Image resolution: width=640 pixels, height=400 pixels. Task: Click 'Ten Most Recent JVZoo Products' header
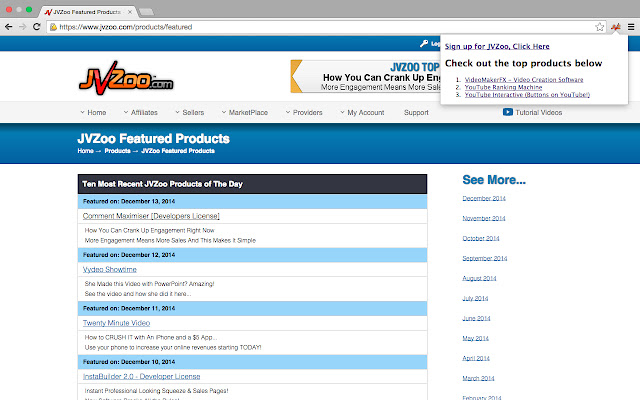[252, 184]
